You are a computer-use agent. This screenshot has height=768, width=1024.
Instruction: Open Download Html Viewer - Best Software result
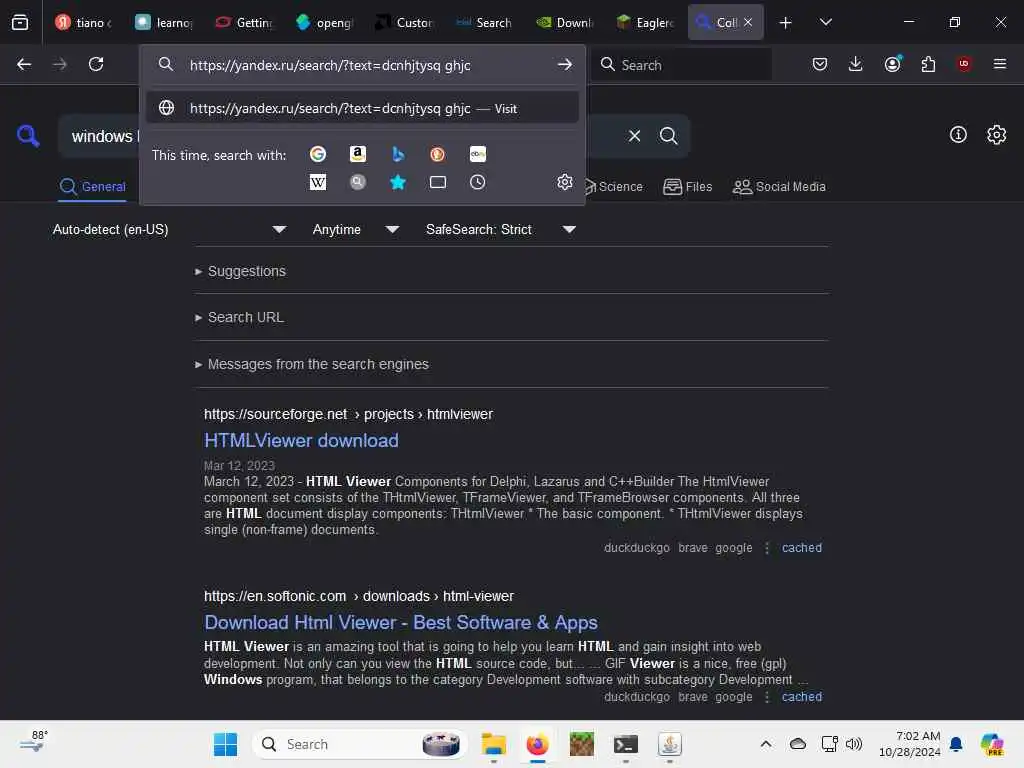(x=401, y=623)
